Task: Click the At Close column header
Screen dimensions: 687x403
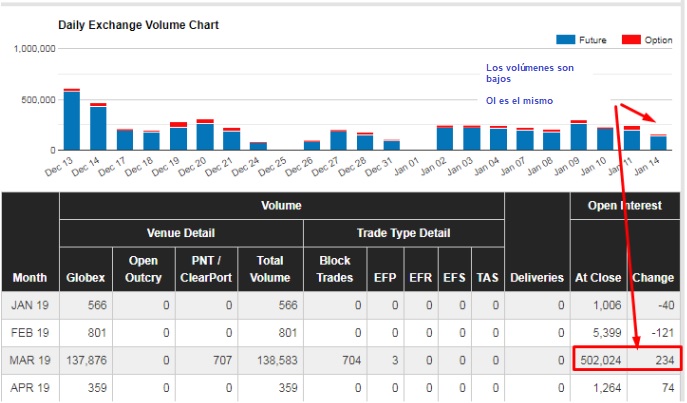Action: (598, 278)
